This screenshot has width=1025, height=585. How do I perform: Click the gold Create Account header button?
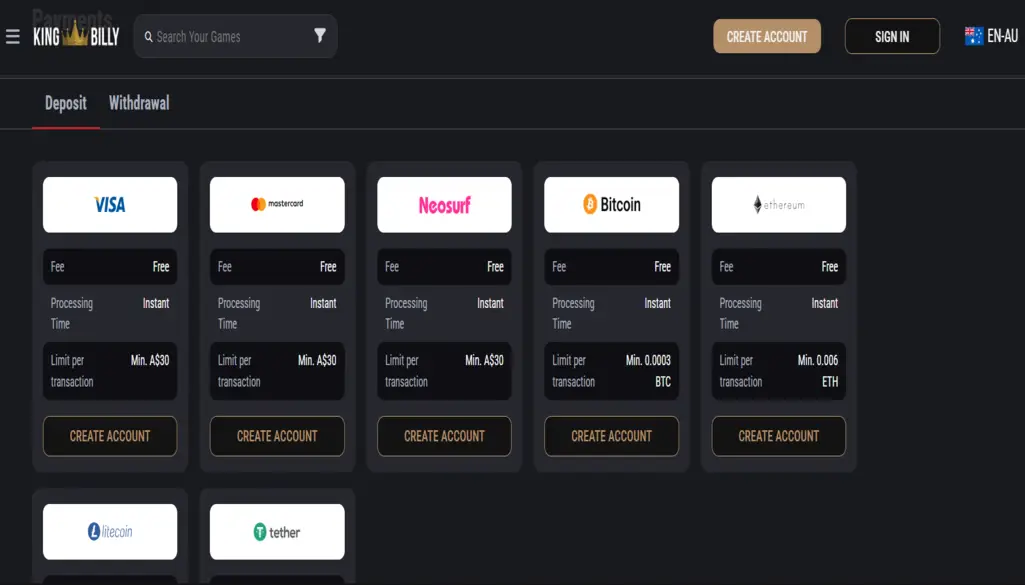767,37
